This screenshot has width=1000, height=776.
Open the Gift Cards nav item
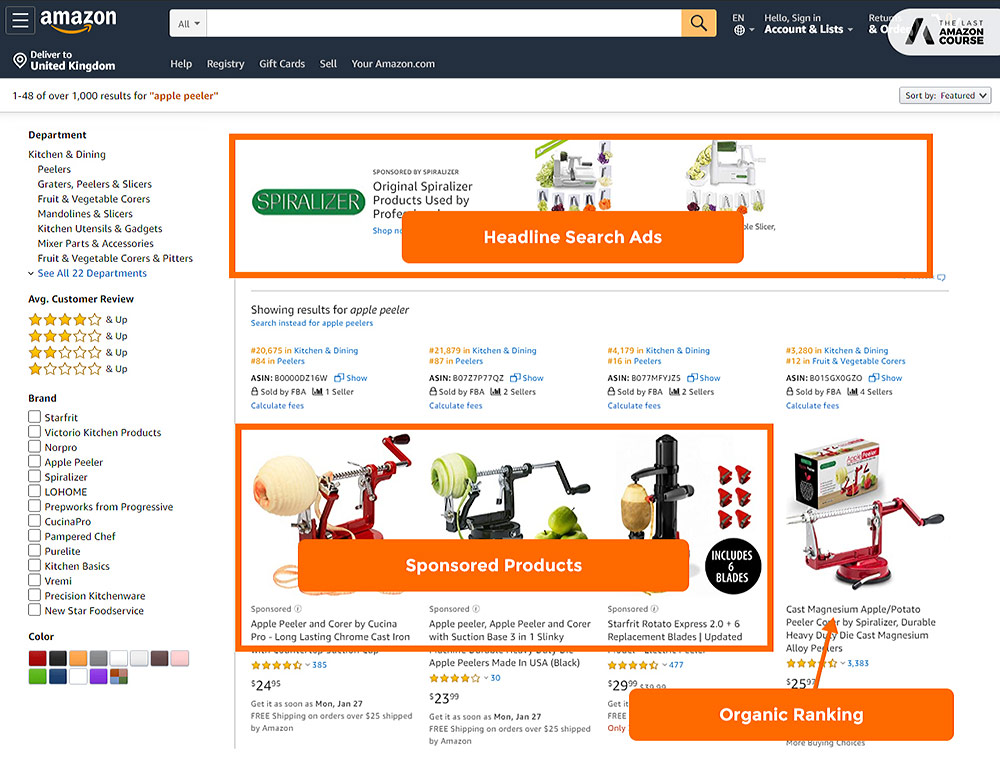click(281, 64)
